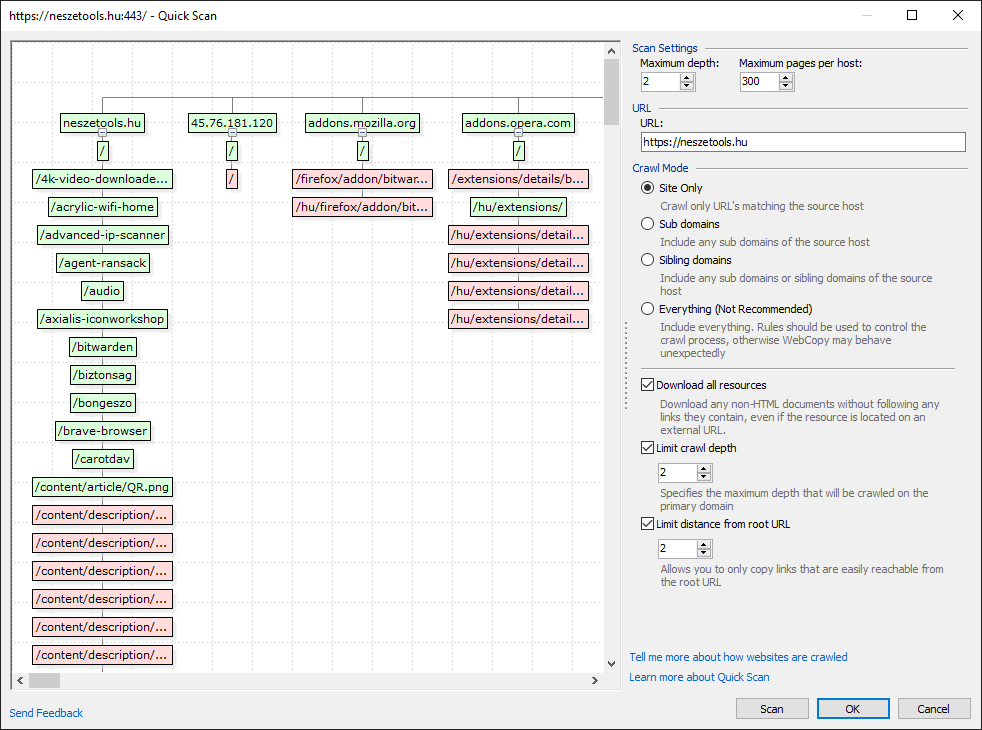The image size is (982, 730).
Task: Select Sibling domains crawl mode
Action: click(648, 260)
